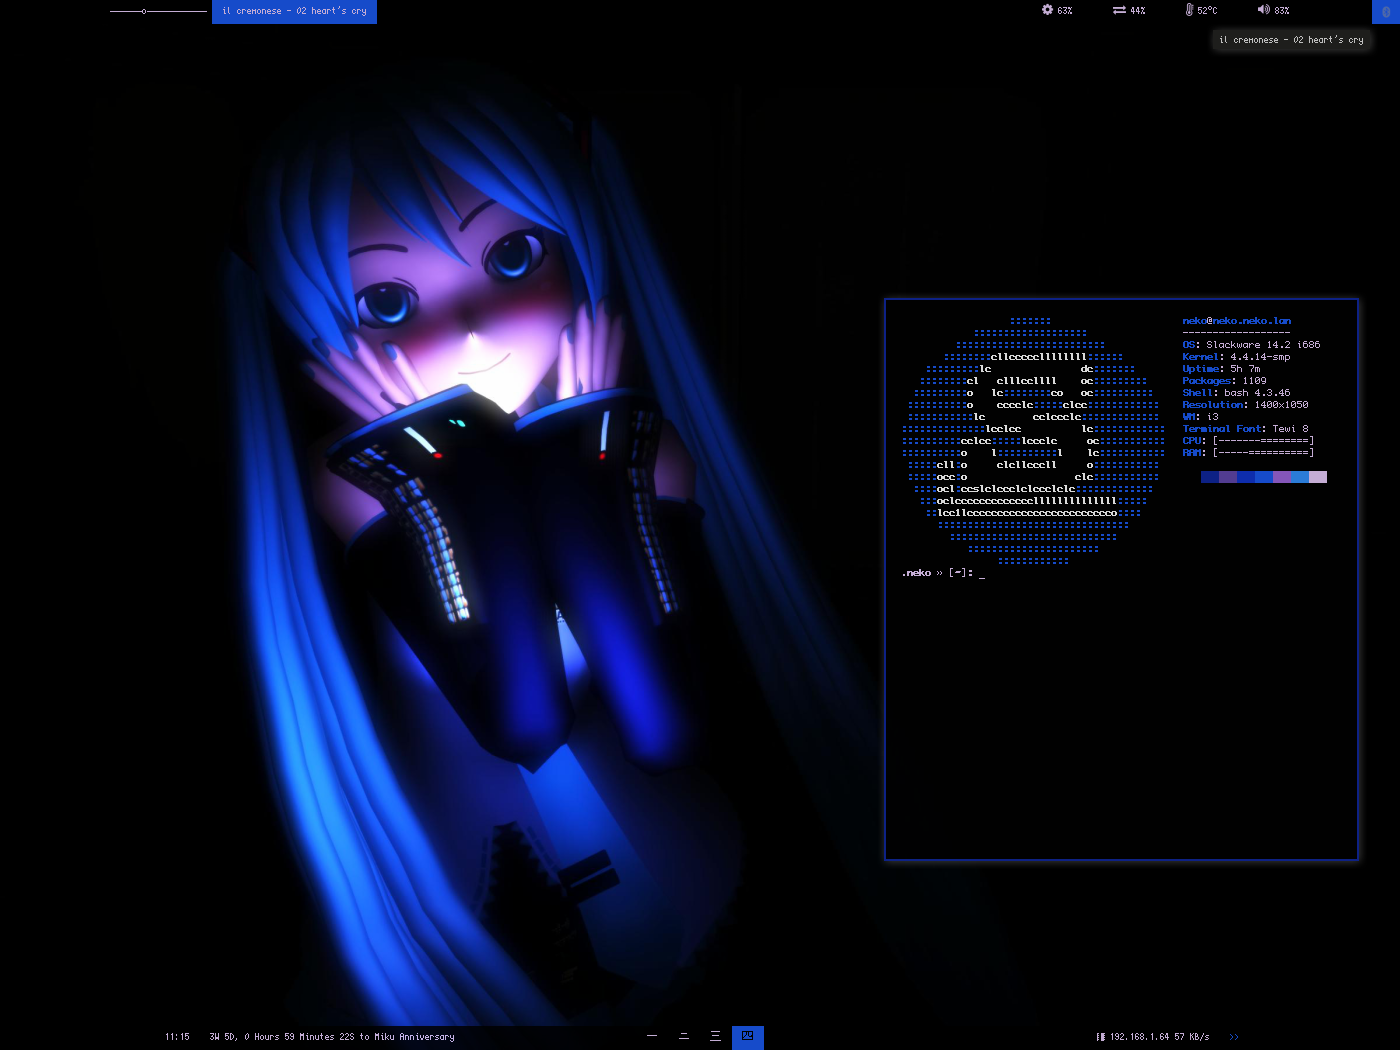Click the 'Shell: bash 4.3.46' line

click(1236, 393)
